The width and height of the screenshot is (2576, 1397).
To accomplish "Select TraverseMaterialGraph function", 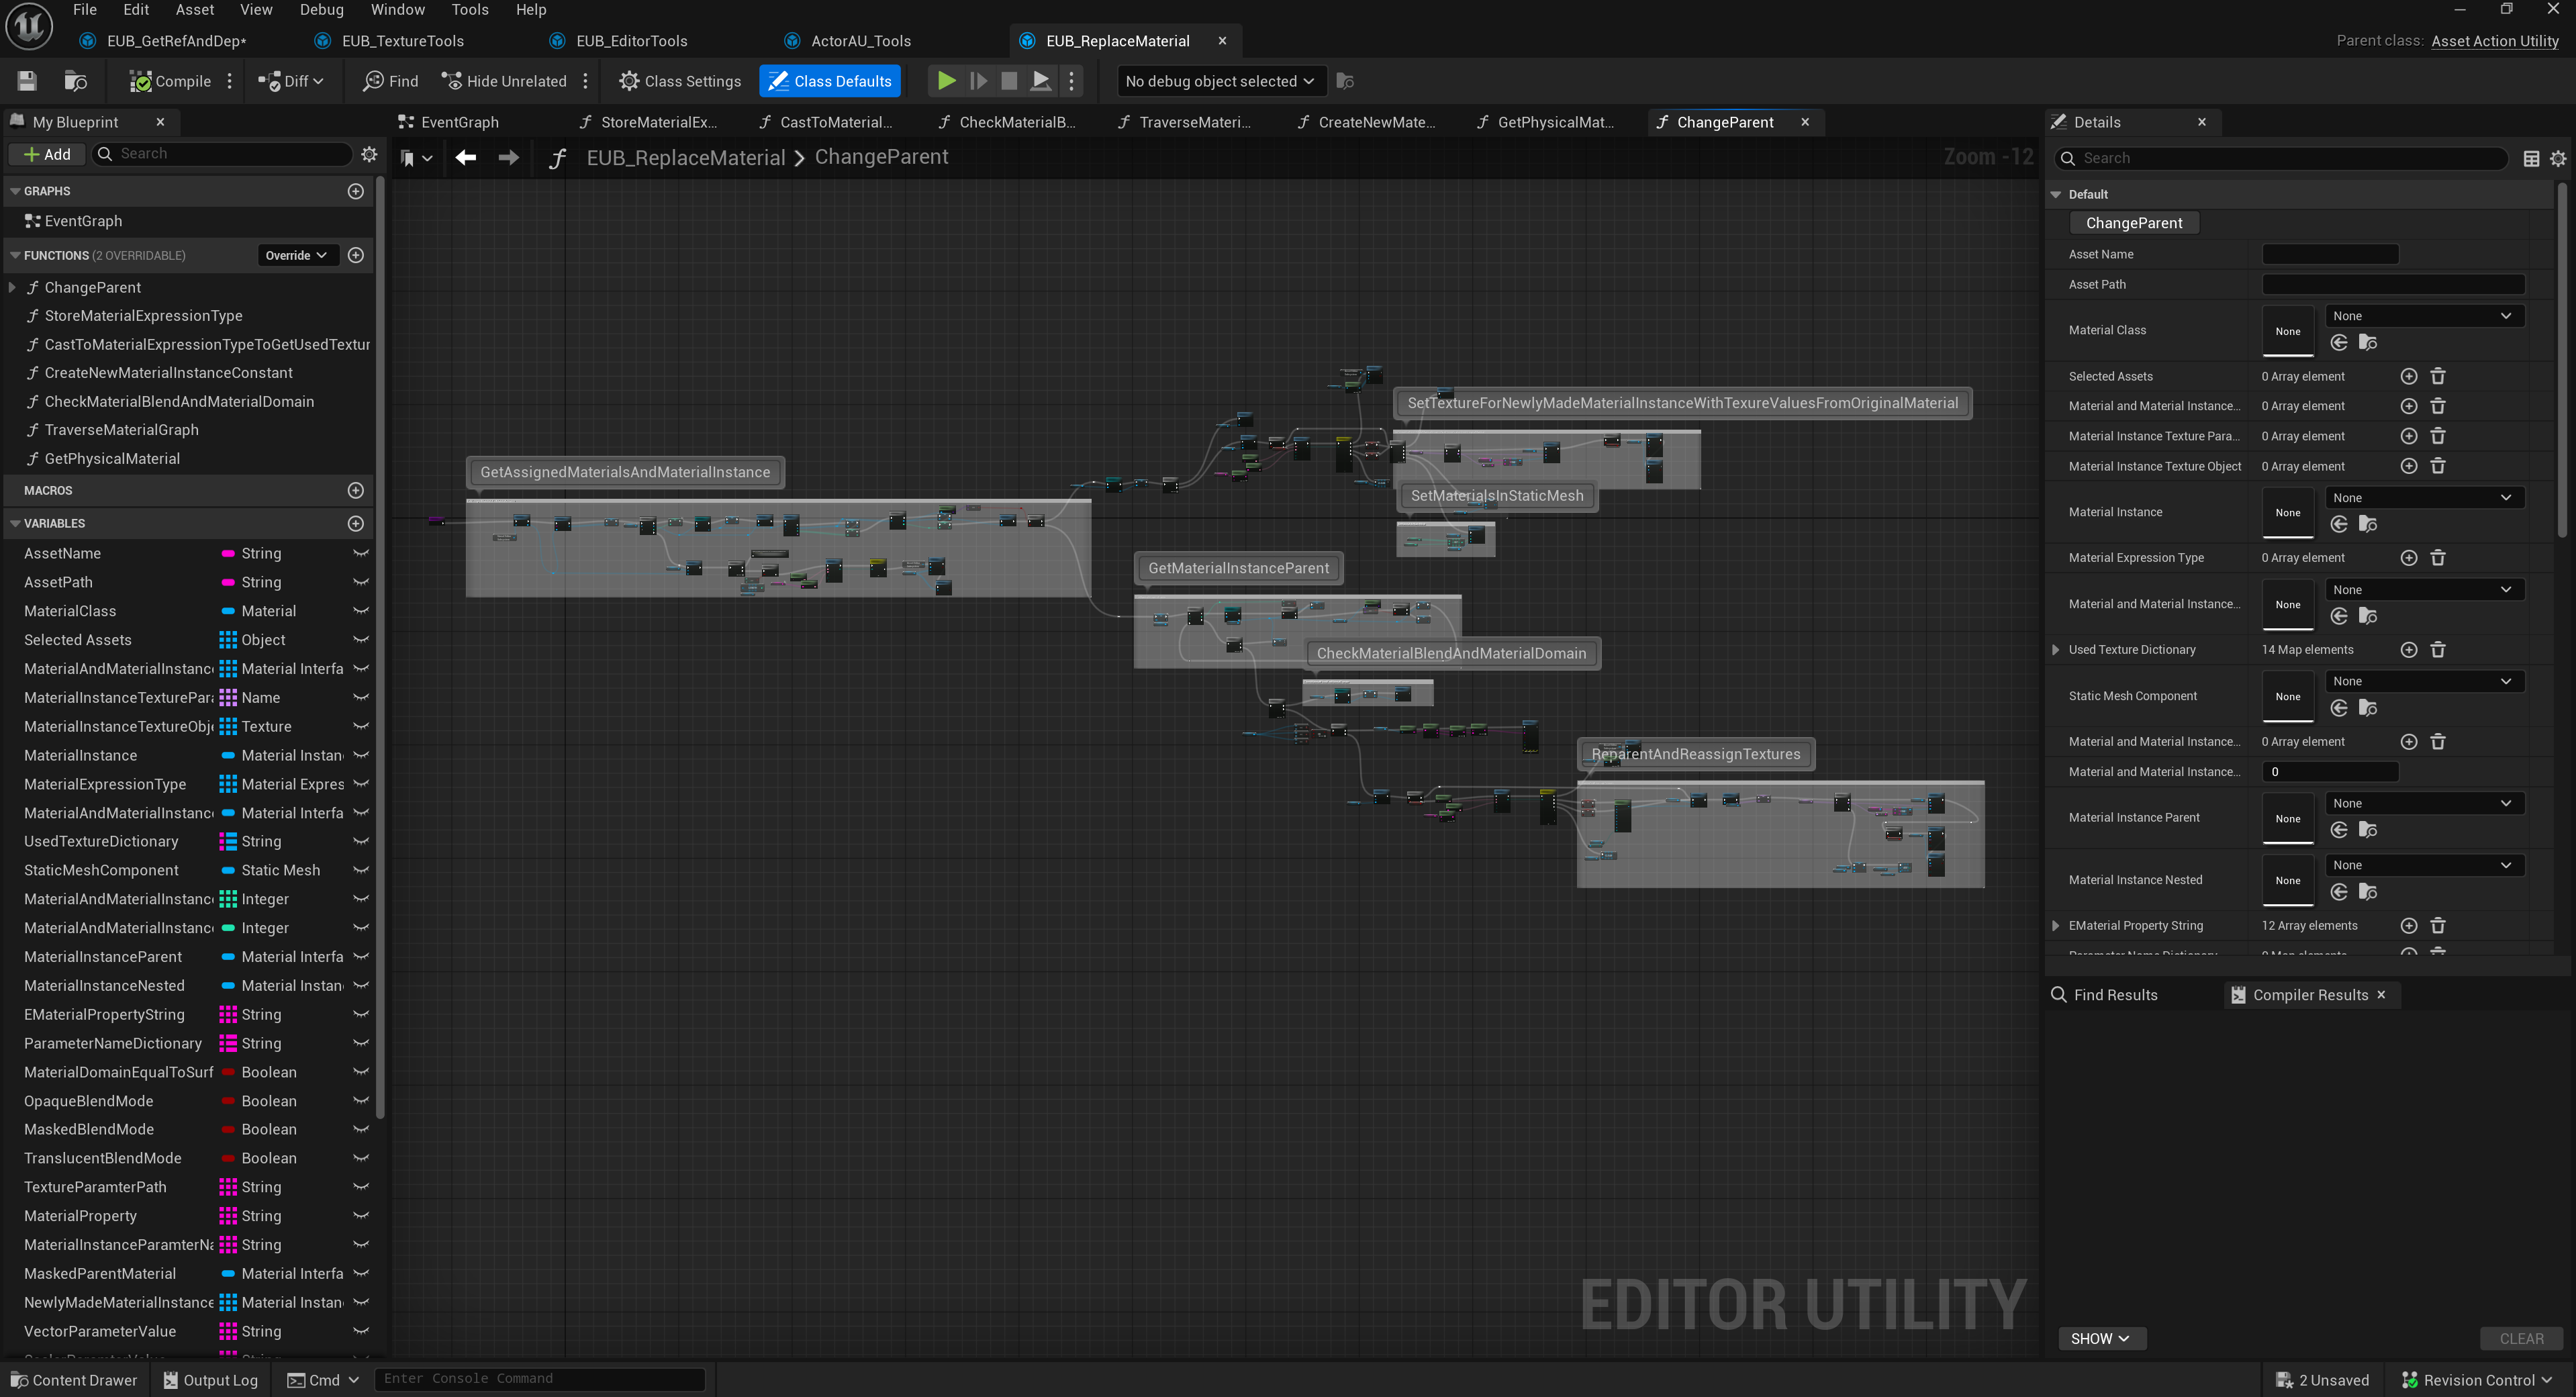I will (x=121, y=430).
